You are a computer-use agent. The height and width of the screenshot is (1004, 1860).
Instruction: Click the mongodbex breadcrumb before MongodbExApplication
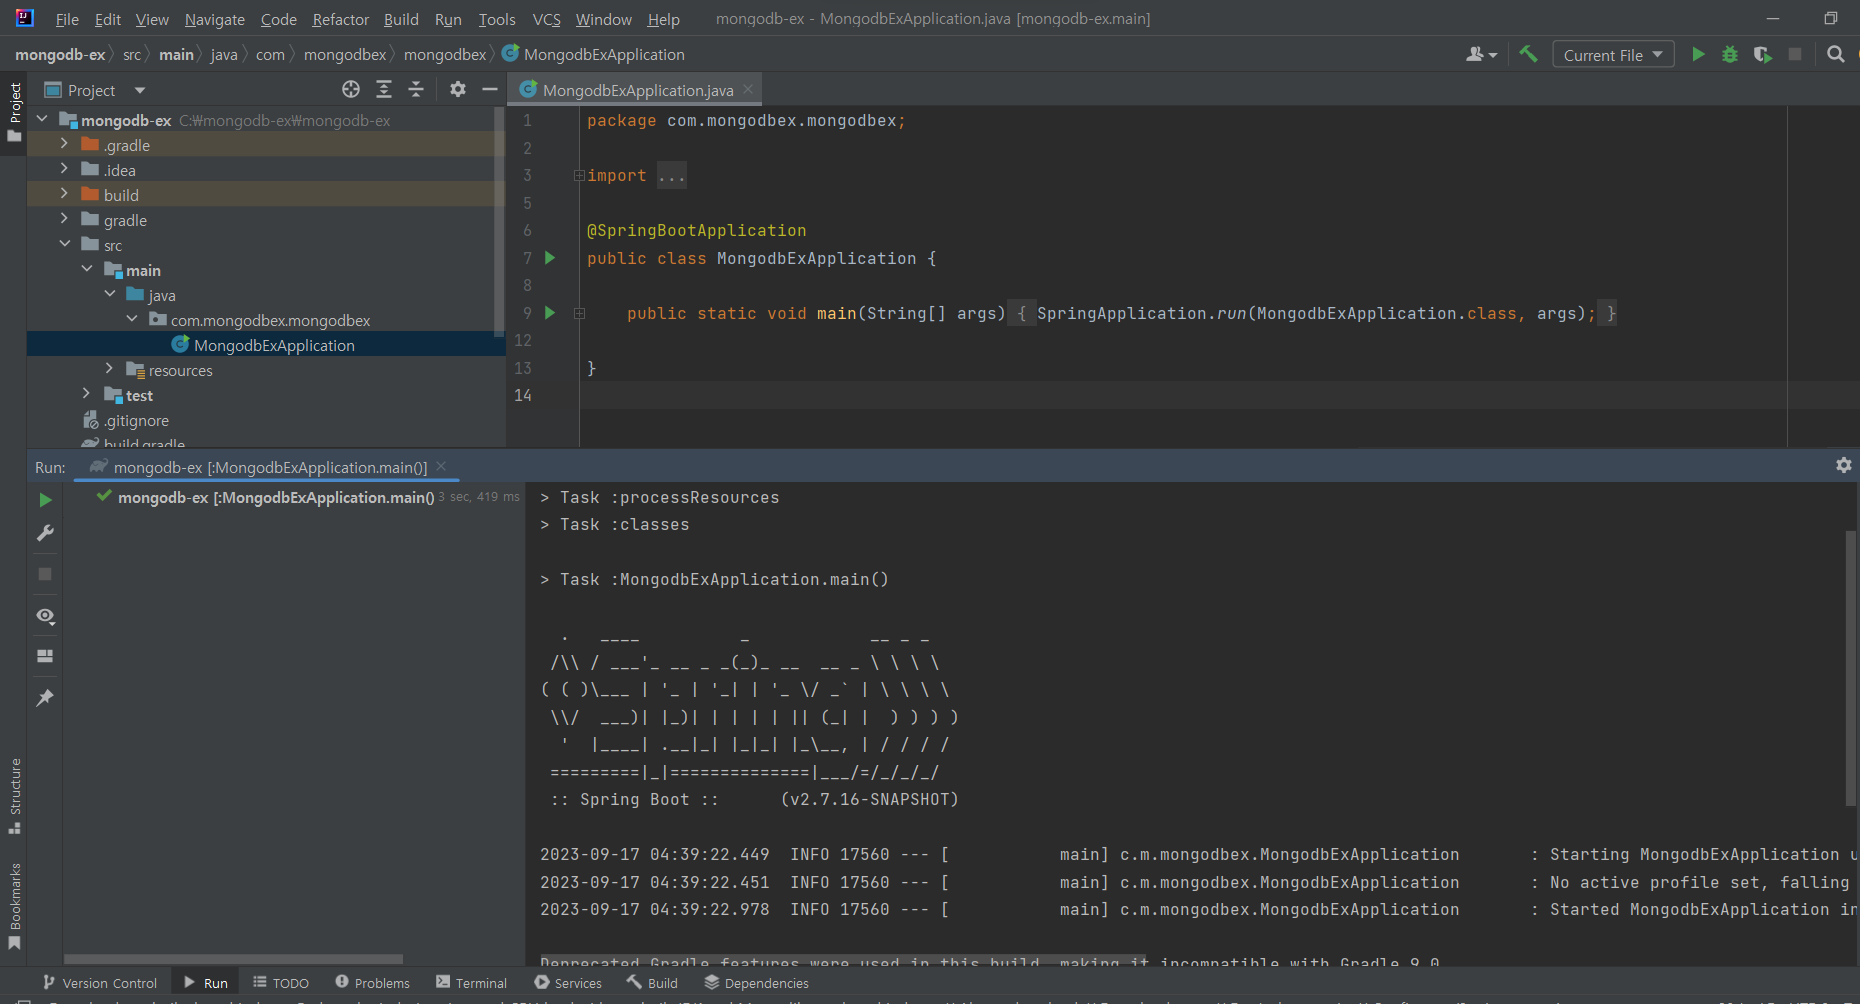coord(445,54)
